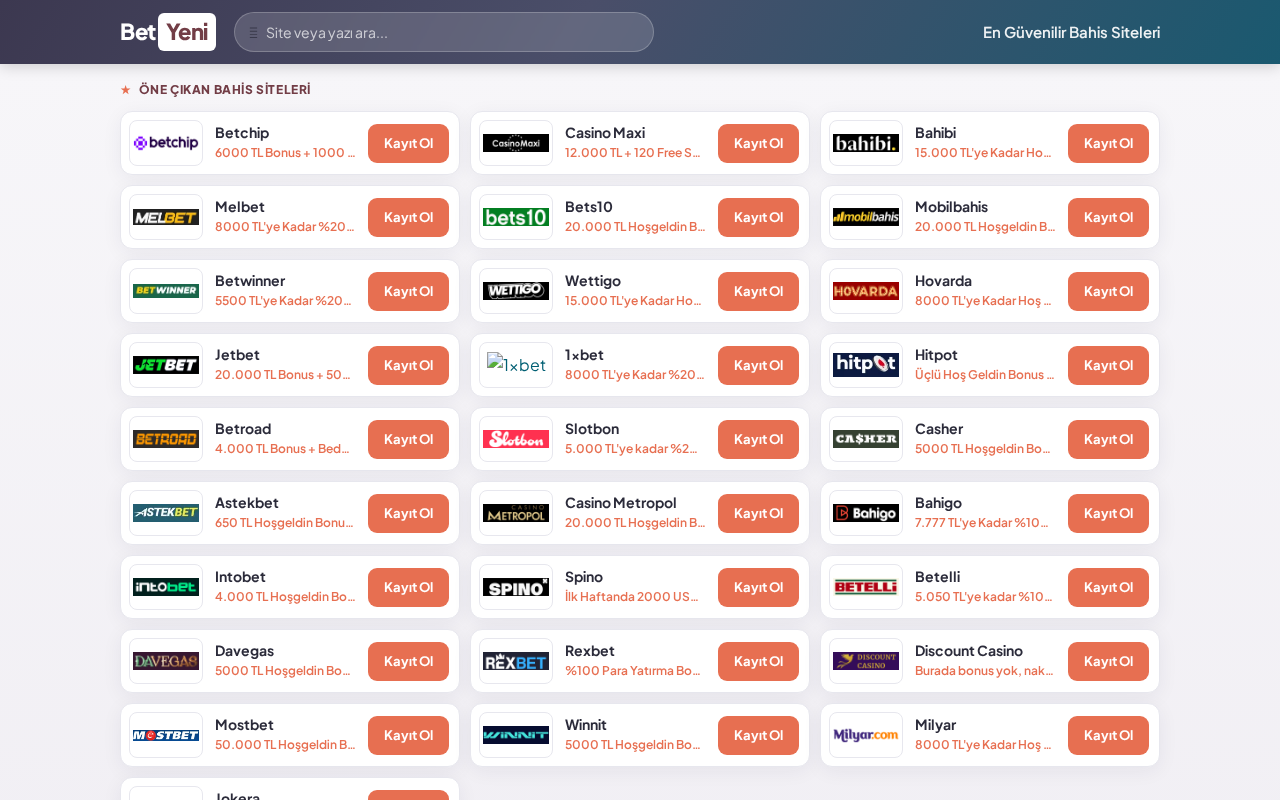The image size is (1280, 800).
Task: Click the Hovarda logo icon
Action: [x=866, y=291]
